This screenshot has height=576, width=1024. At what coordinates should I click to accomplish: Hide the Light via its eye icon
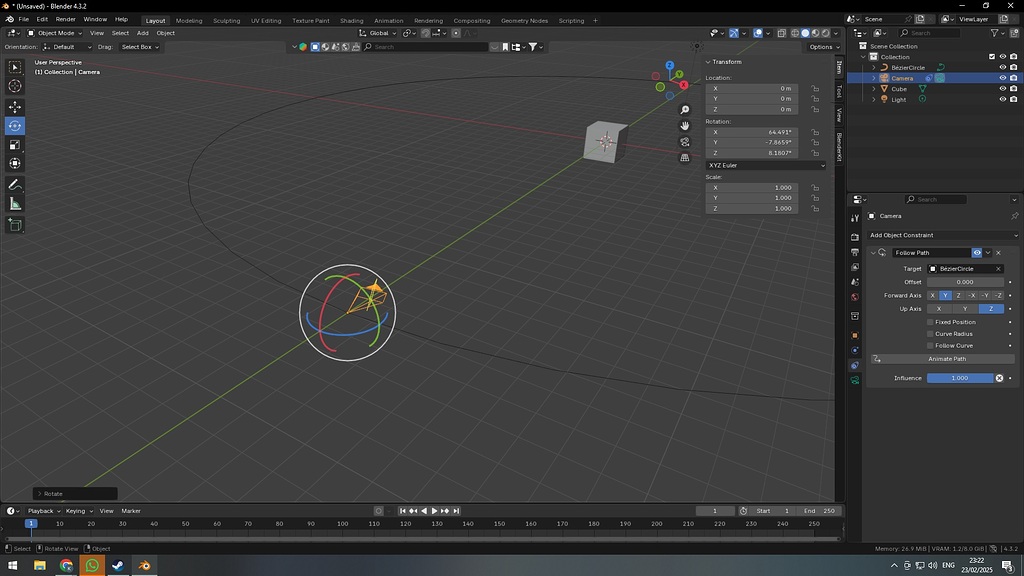(x=1002, y=99)
